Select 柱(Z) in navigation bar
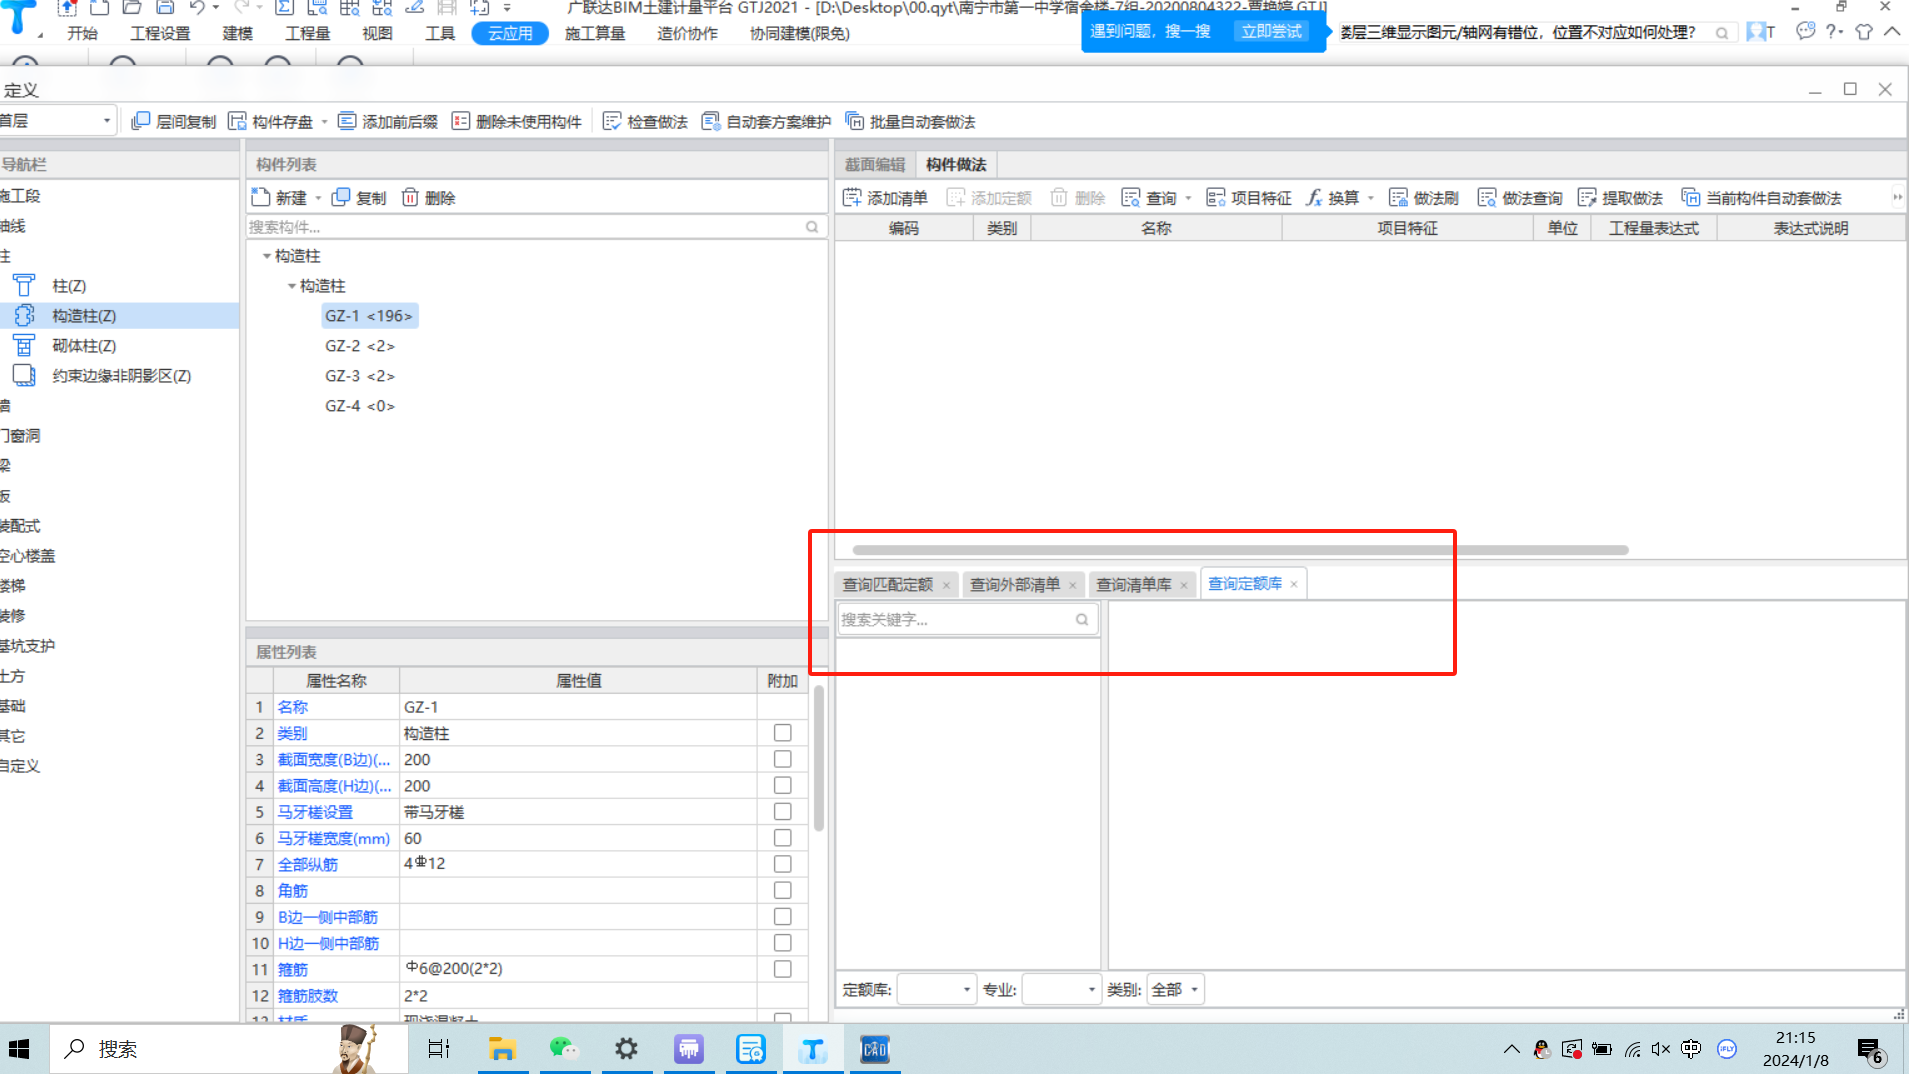The image size is (1909, 1074). [69, 286]
